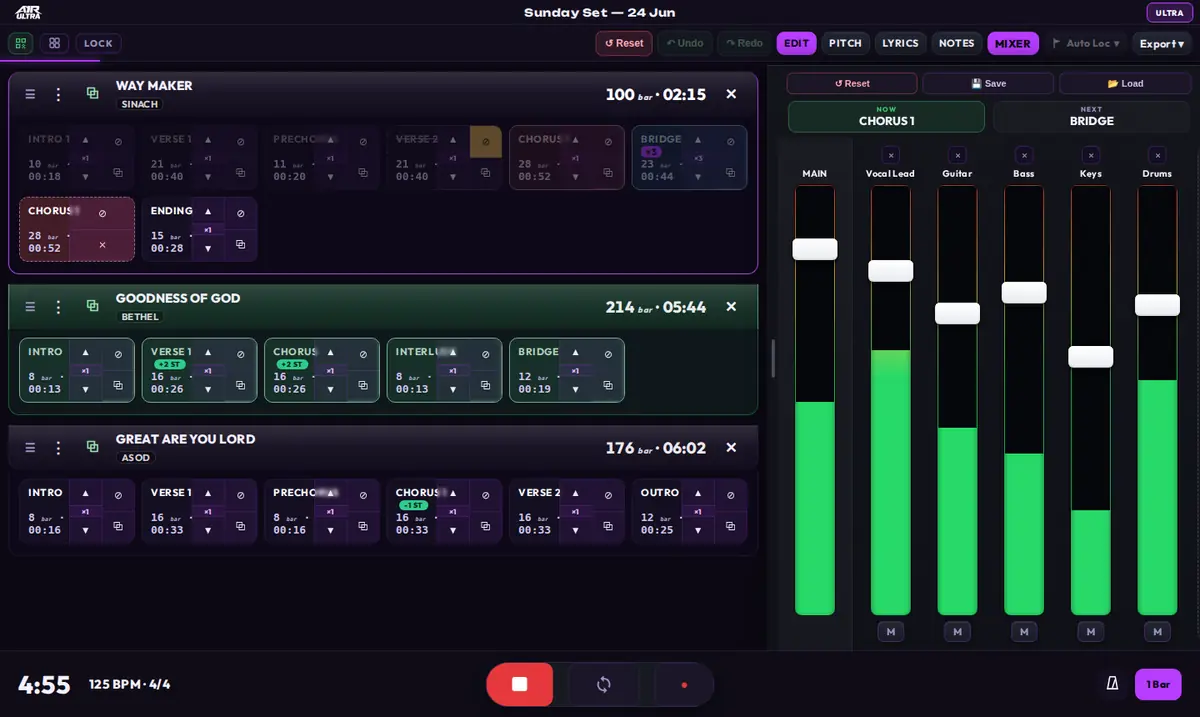Viewport: 1200px width, 717px height.
Task: Click the Undo button
Action: pos(684,43)
